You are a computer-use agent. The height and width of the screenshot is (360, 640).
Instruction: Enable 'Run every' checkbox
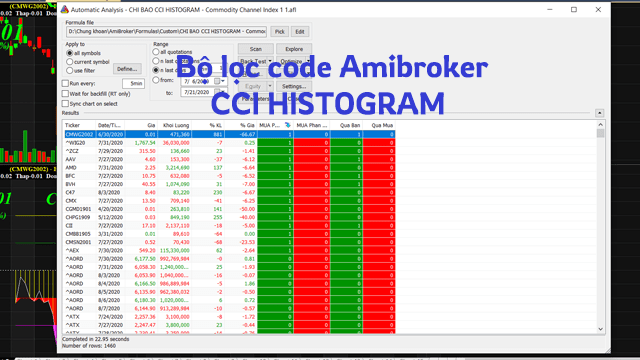pos(65,83)
